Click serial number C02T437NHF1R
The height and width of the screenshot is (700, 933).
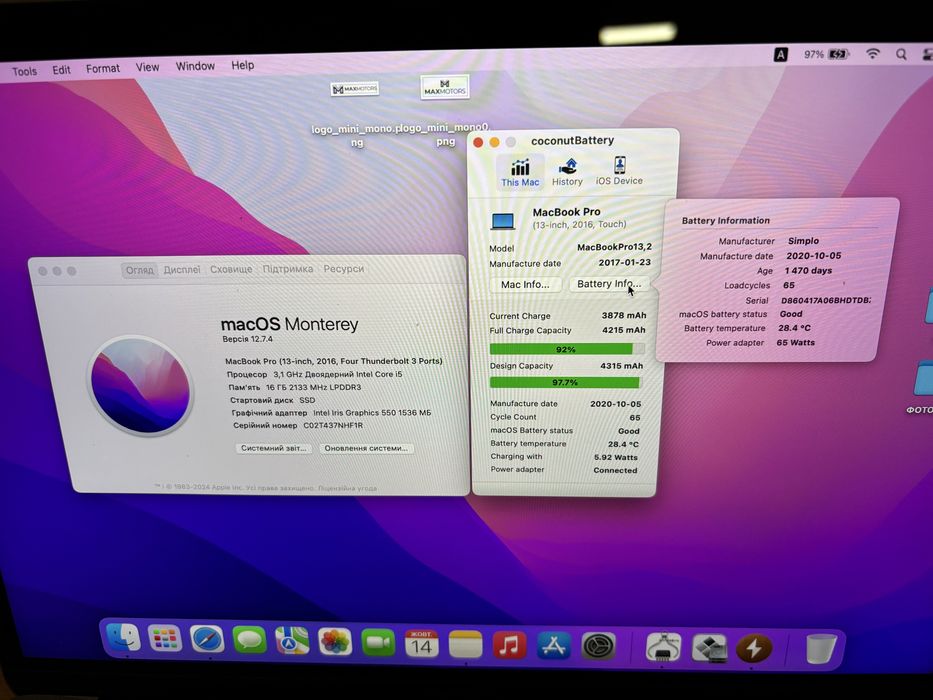(x=333, y=426)
